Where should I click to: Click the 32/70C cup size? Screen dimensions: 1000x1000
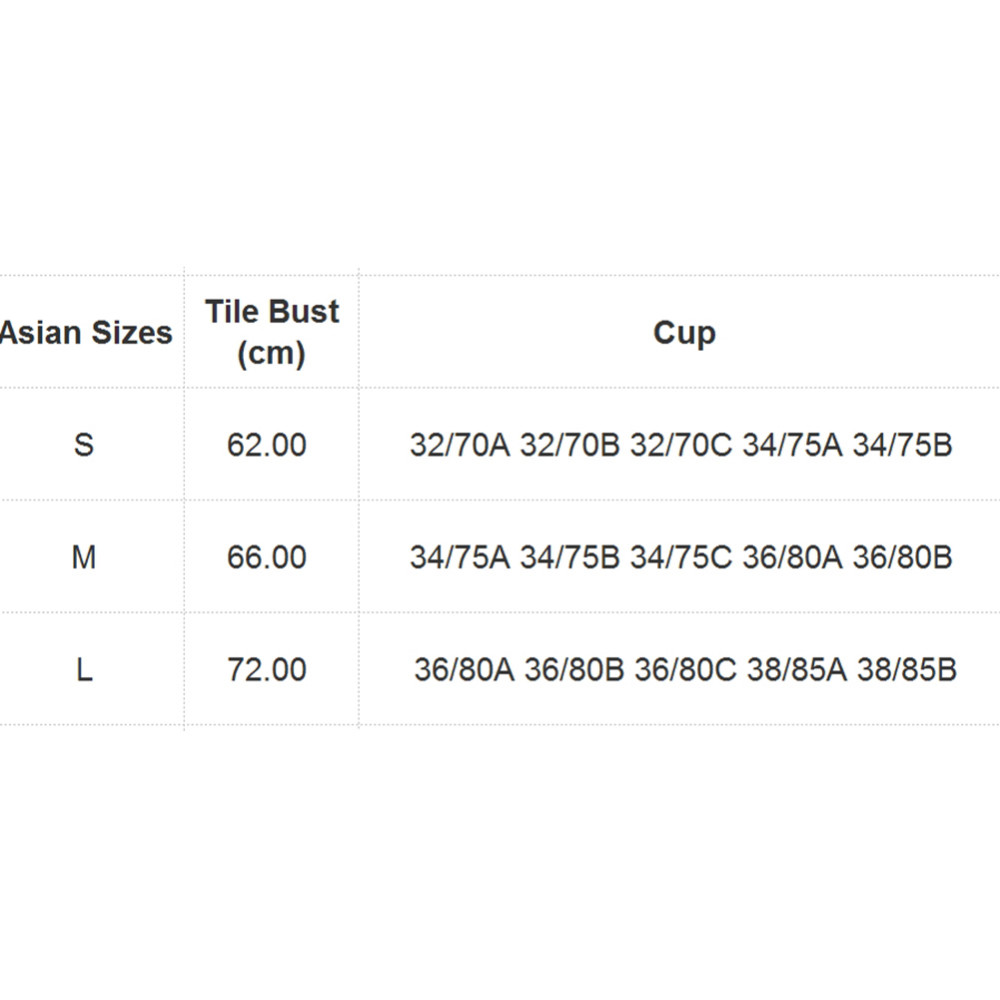(x=681, y=445)
